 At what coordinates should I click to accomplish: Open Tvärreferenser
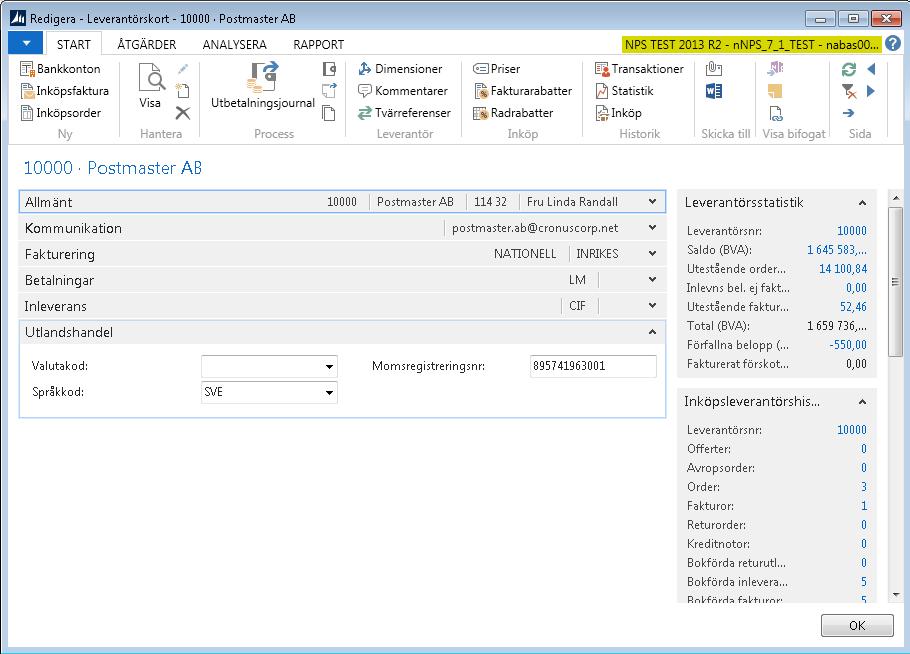405,113
